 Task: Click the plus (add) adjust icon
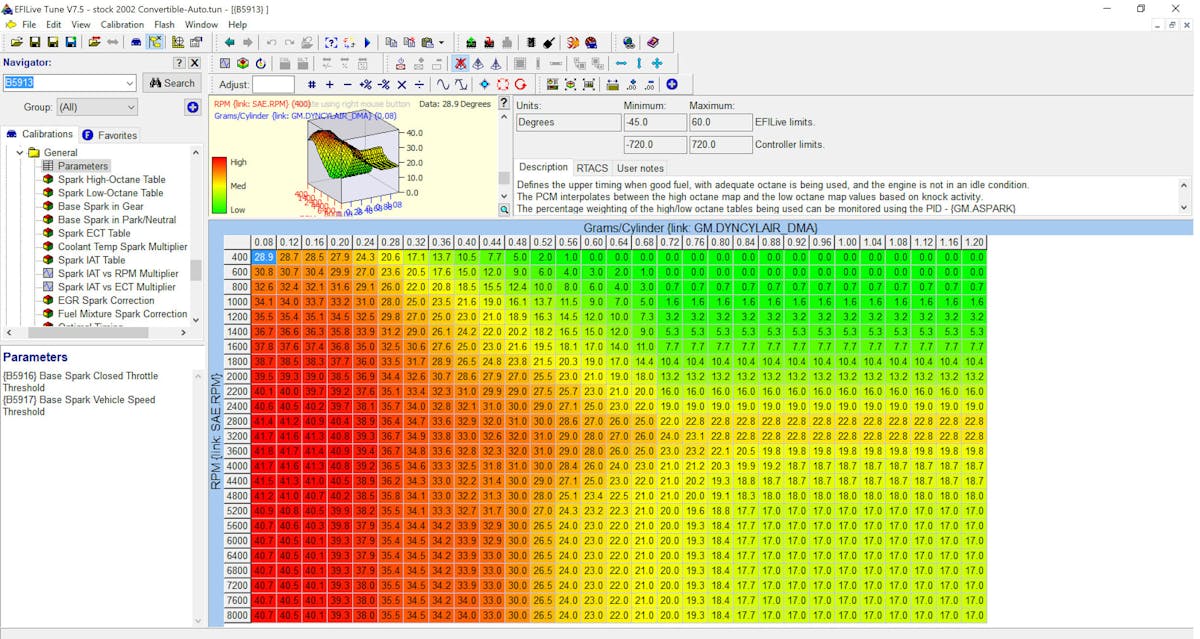coord(330,85)
